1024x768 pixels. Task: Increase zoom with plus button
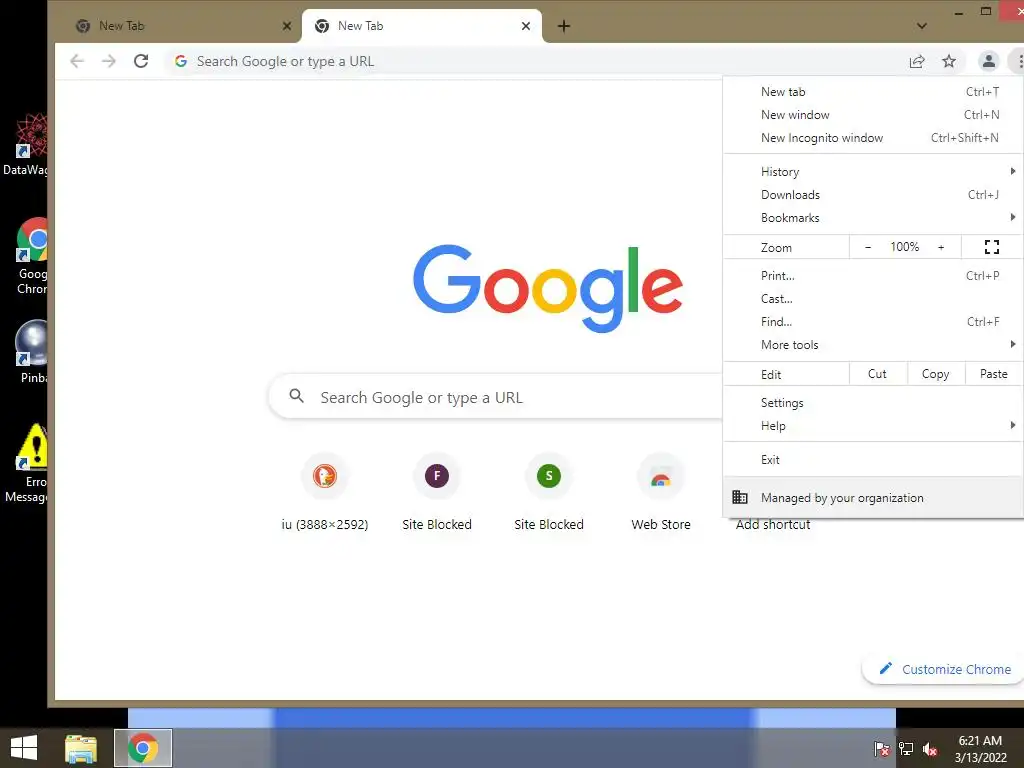click(941, 247)
